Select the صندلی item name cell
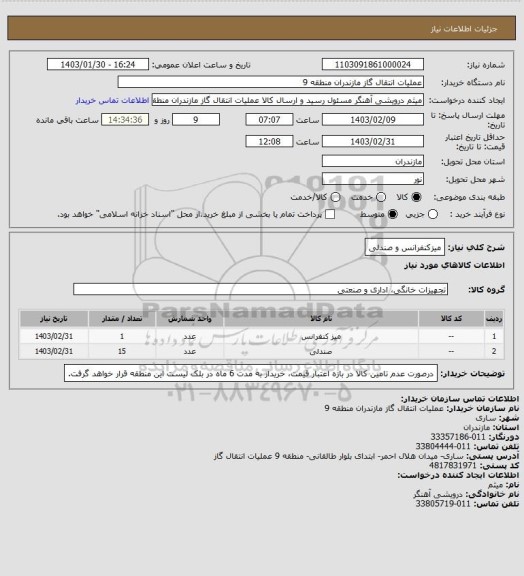Image resolution: width=524 pixels, height=576 pixels. click(320, 351)
